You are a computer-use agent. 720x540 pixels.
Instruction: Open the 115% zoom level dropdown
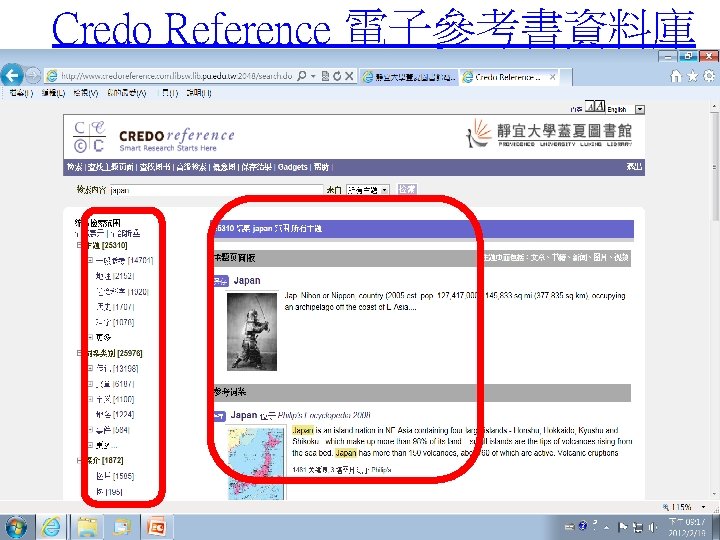click(x=703, y=507)
